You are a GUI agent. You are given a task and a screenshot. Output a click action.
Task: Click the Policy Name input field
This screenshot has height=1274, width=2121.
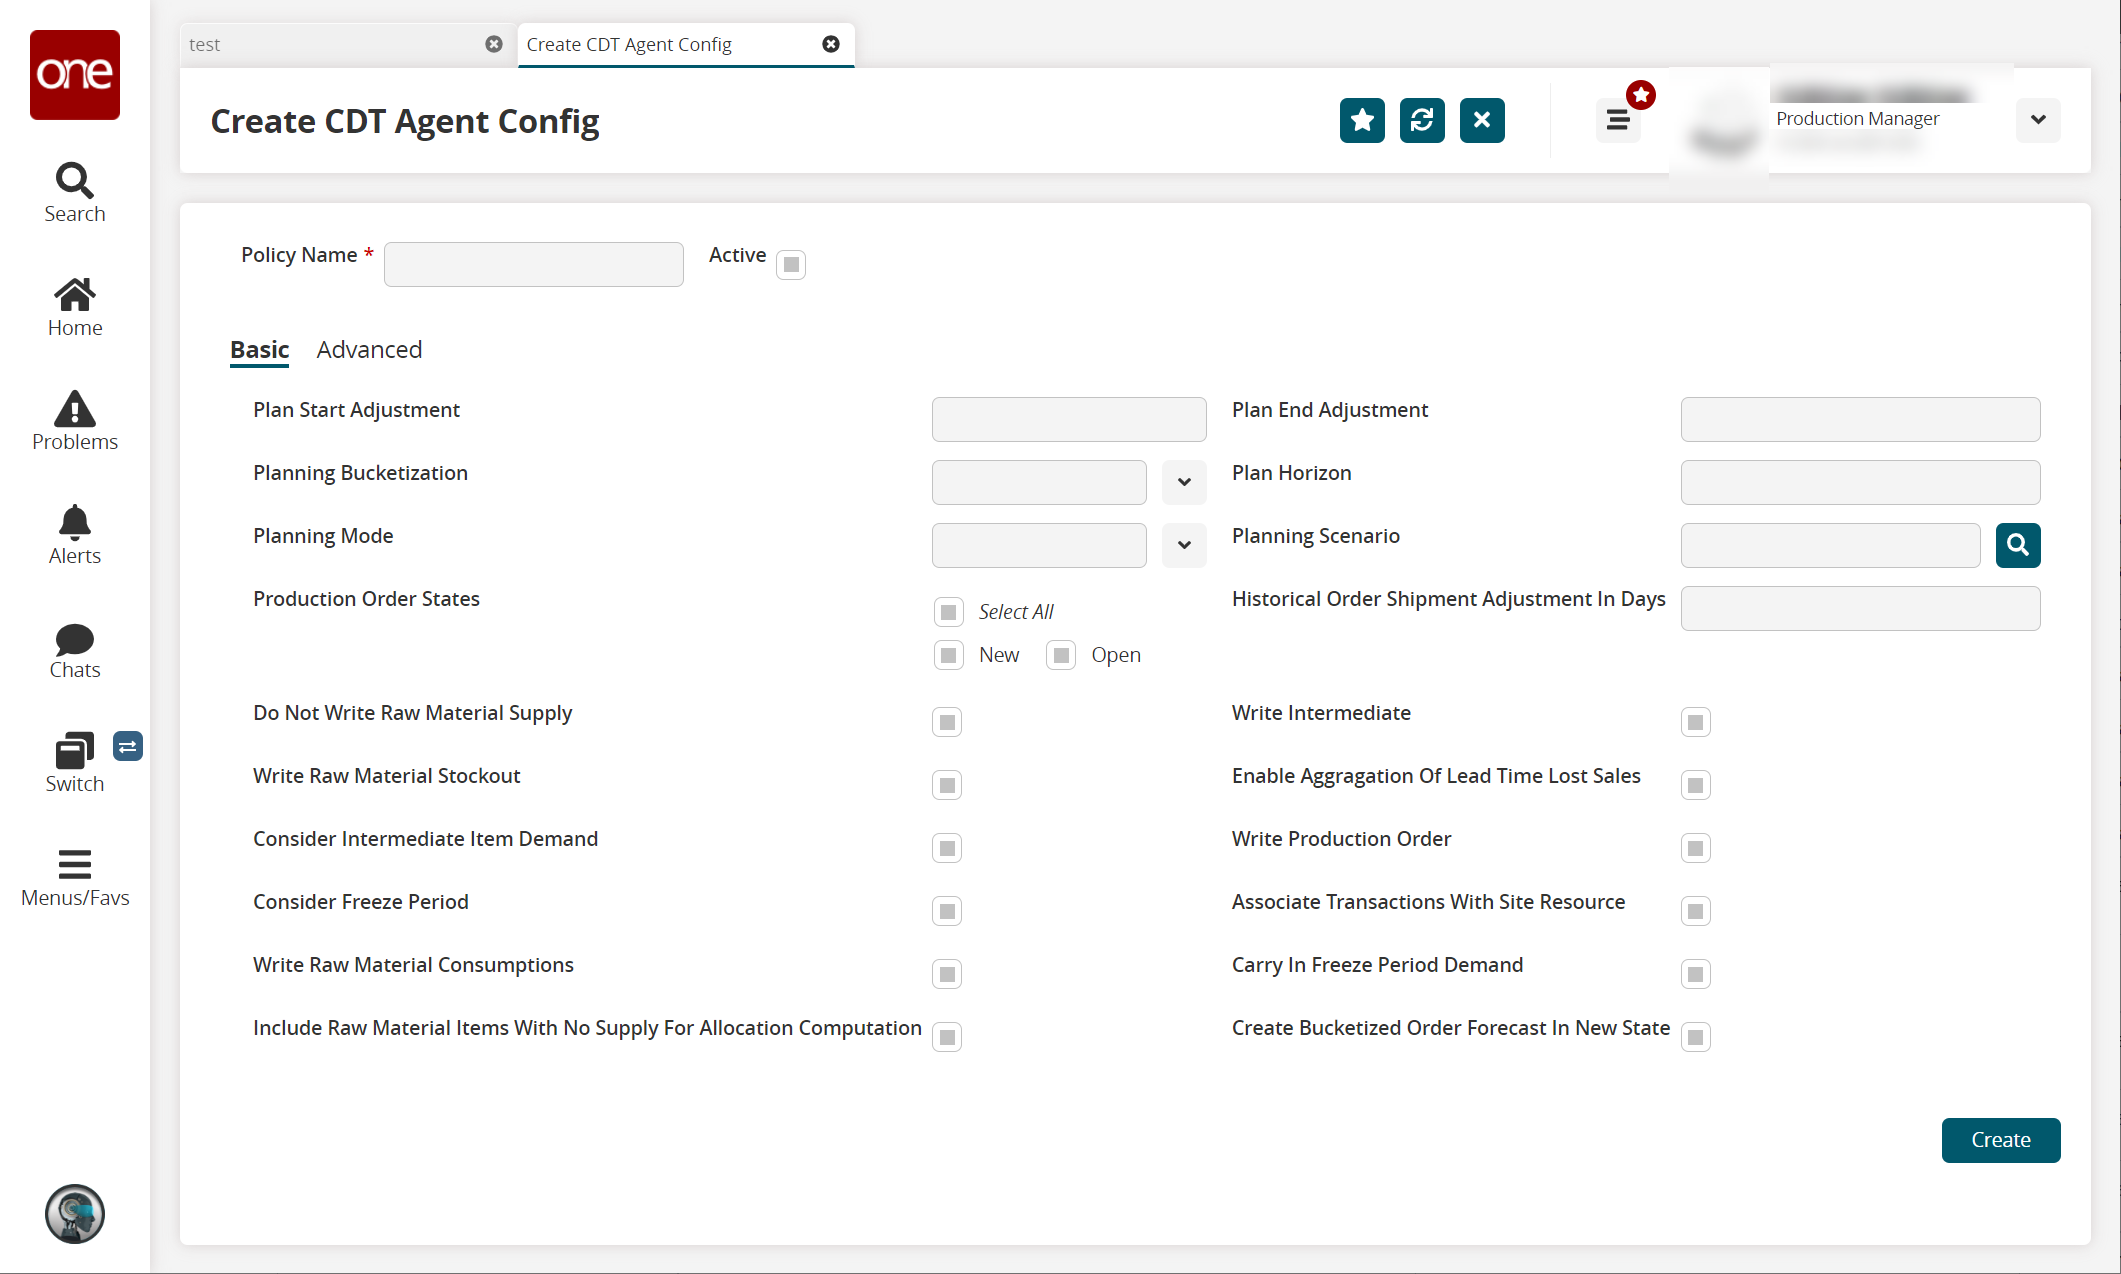[x=533, y=265]
